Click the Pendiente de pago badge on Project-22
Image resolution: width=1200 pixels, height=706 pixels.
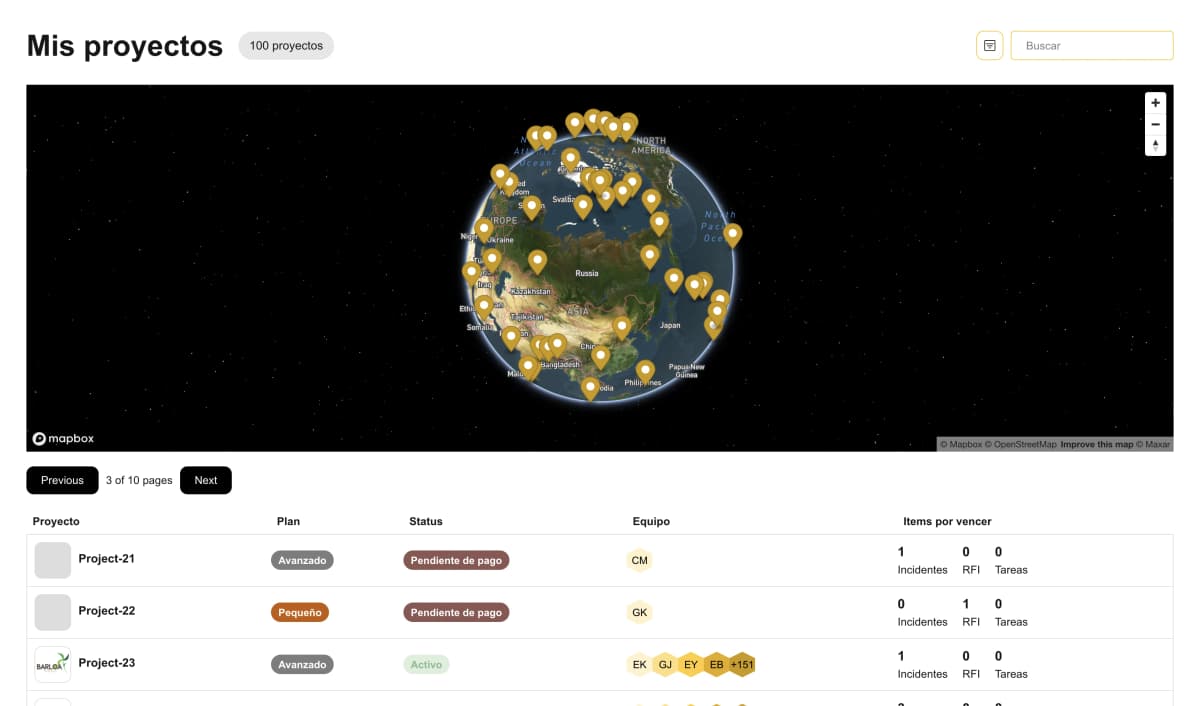[456, 612]
